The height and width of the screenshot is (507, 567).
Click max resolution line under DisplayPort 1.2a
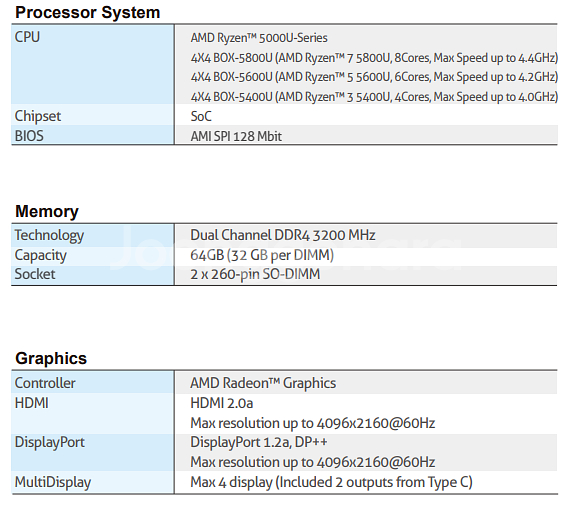[312, 462]
